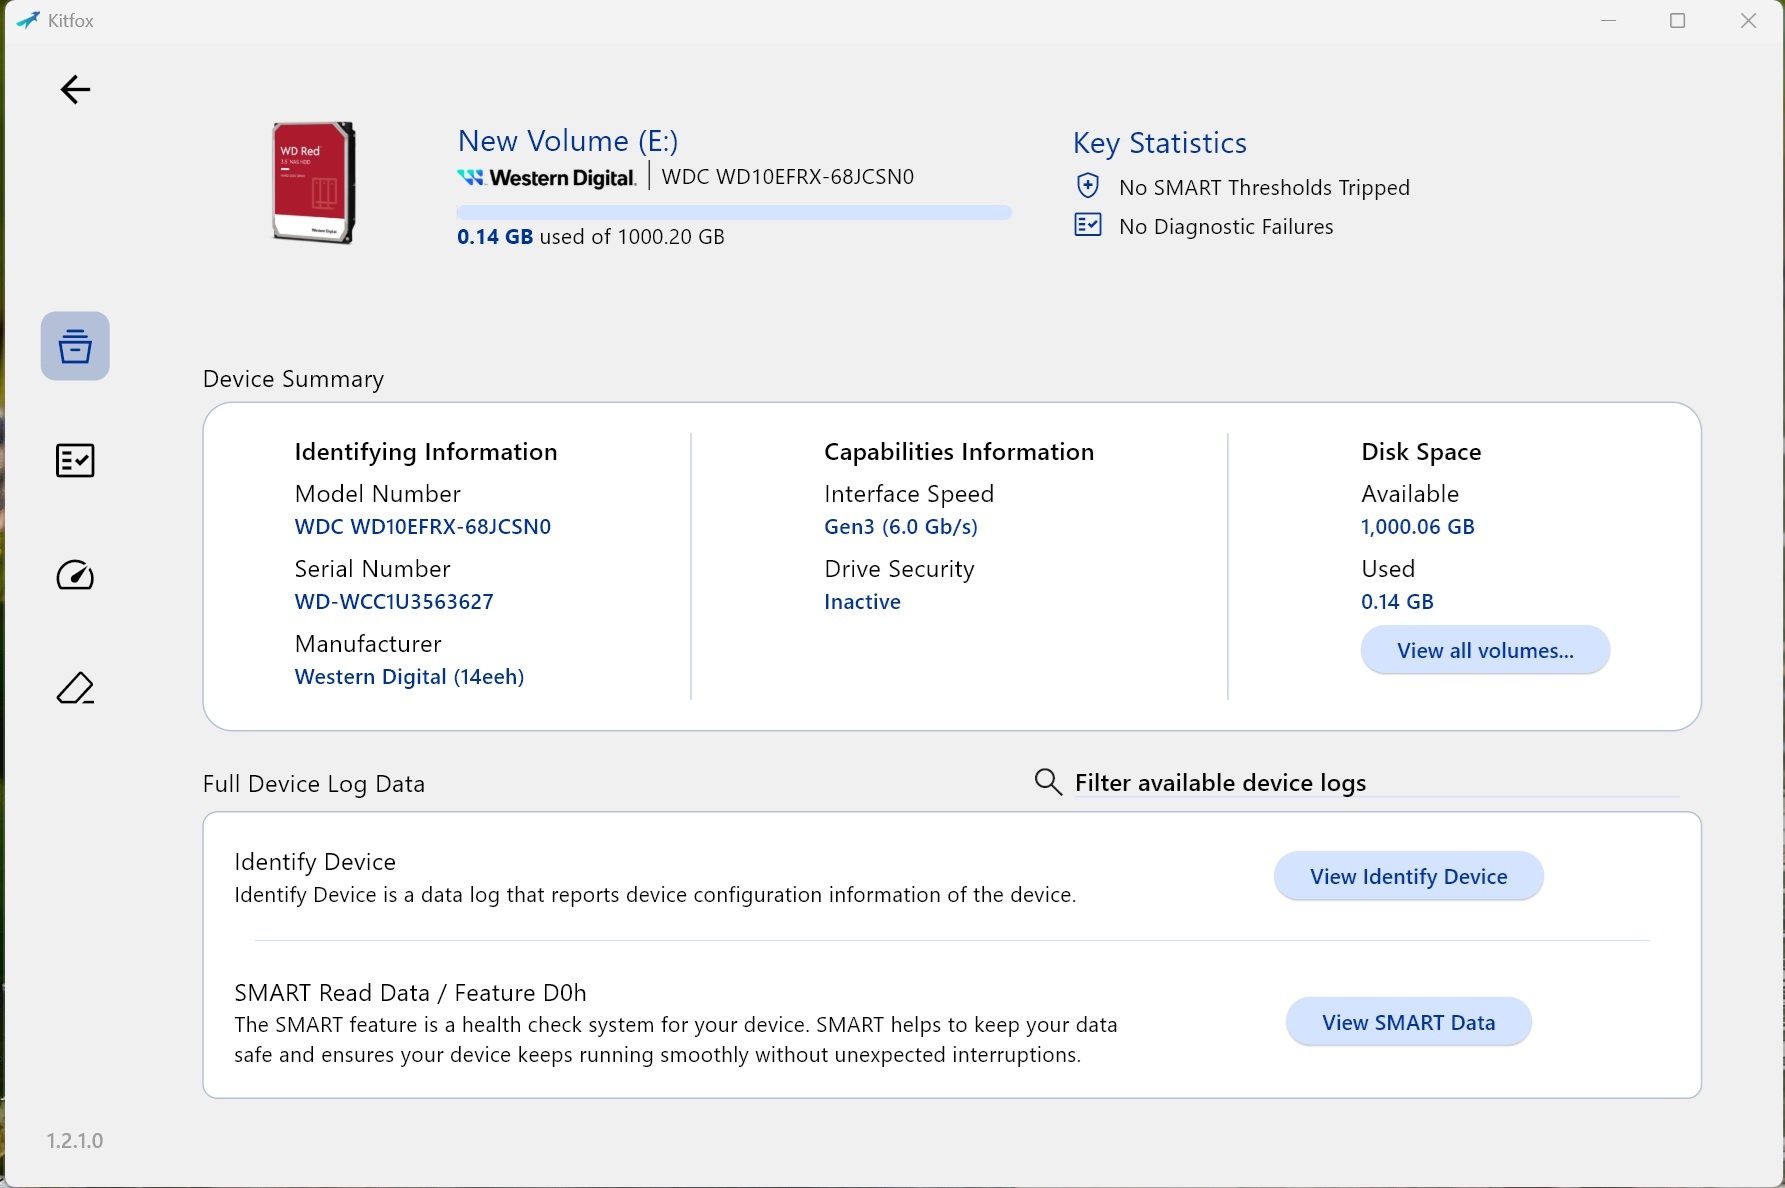1785x1188 pixels.
Task: Click the Key Statistics heading
Action: point(1160,144)
